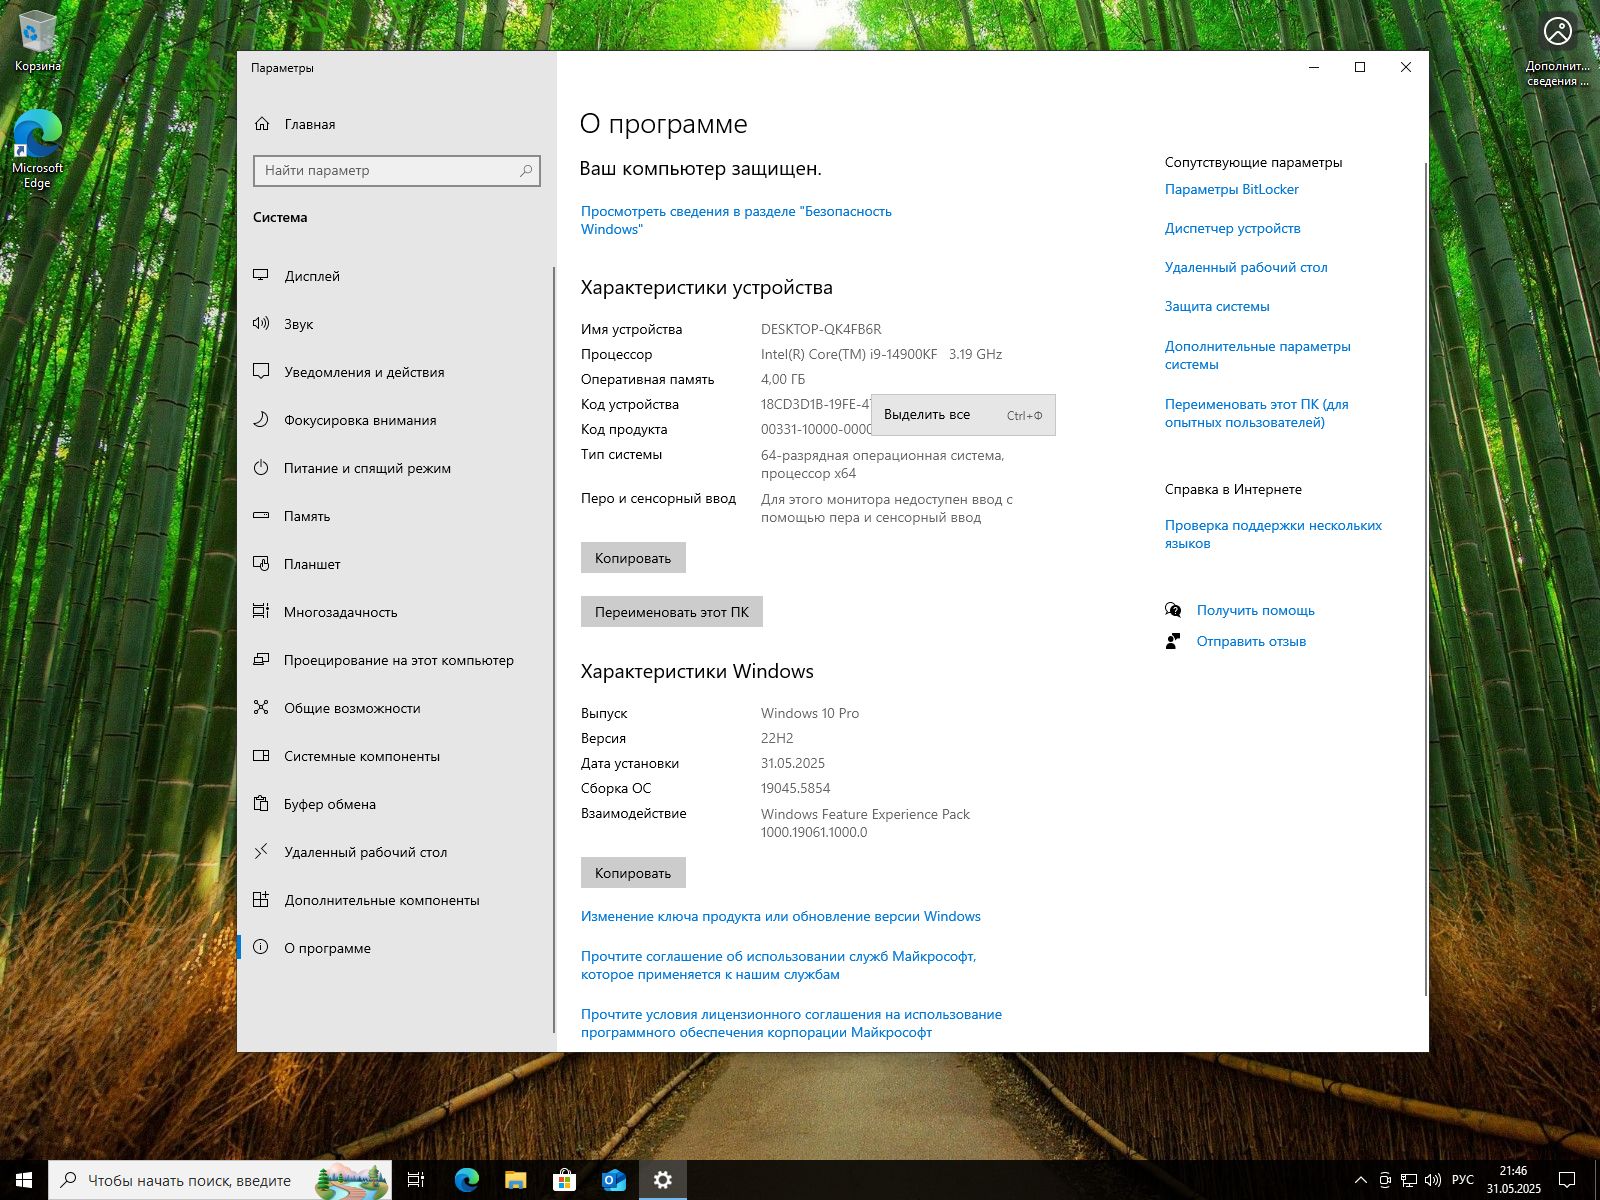1600x1200 pixels.
Task: Launch Edge from the taskbar
Action: (466, 1180)
